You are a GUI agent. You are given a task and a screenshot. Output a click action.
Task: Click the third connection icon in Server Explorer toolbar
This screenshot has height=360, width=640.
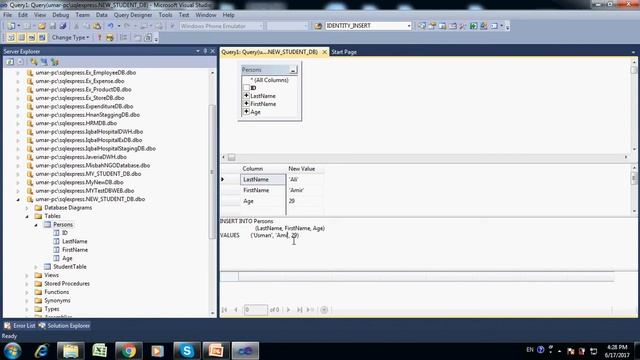click(x=55, y=62)
